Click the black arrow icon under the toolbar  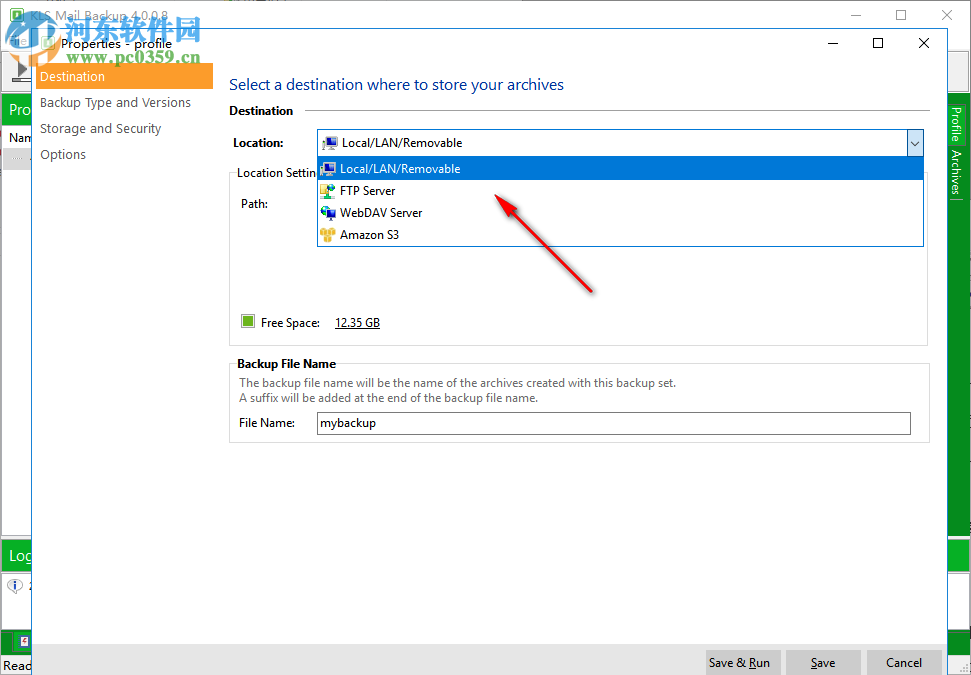(x=20, y=70)
